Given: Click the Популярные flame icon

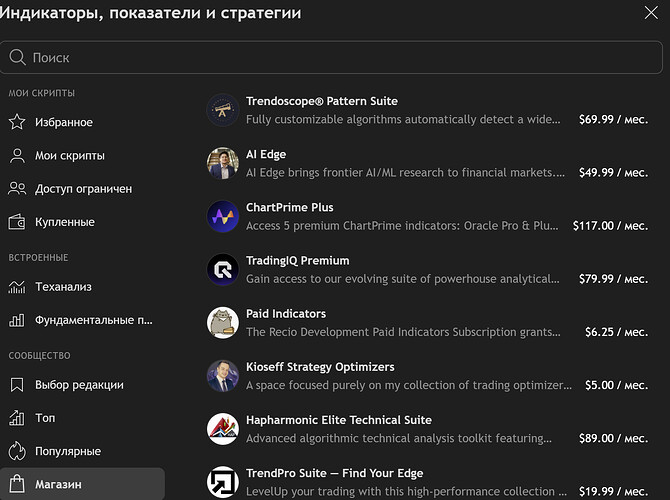Looking at the screenshot, I should [17, 451].
